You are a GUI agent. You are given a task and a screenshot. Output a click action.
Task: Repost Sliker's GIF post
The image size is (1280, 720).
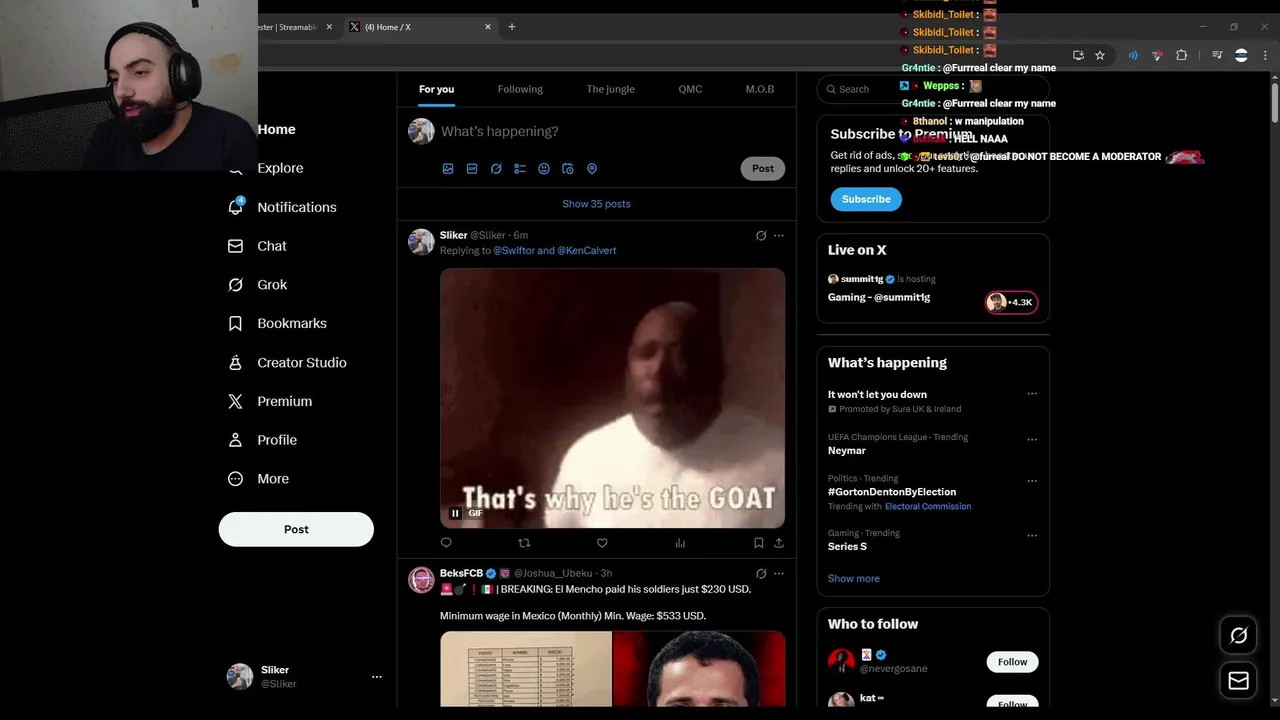tap(524, 543)
